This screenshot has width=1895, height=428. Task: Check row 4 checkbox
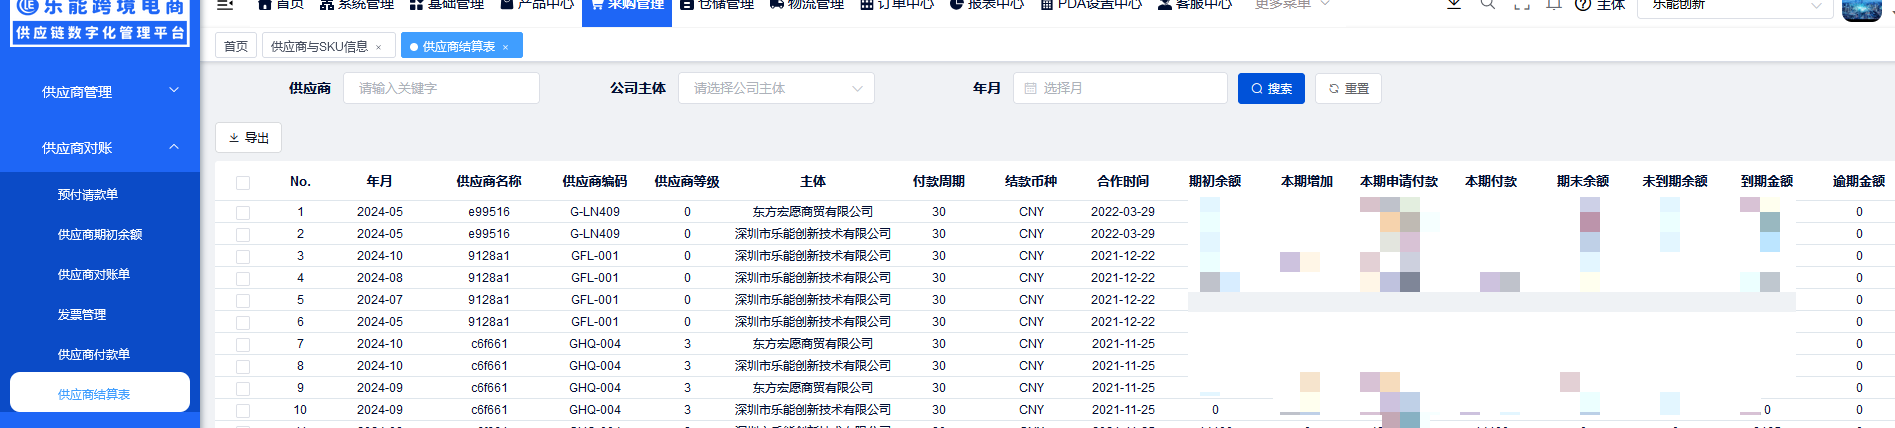pyautogui.click(x=243, y=279)
